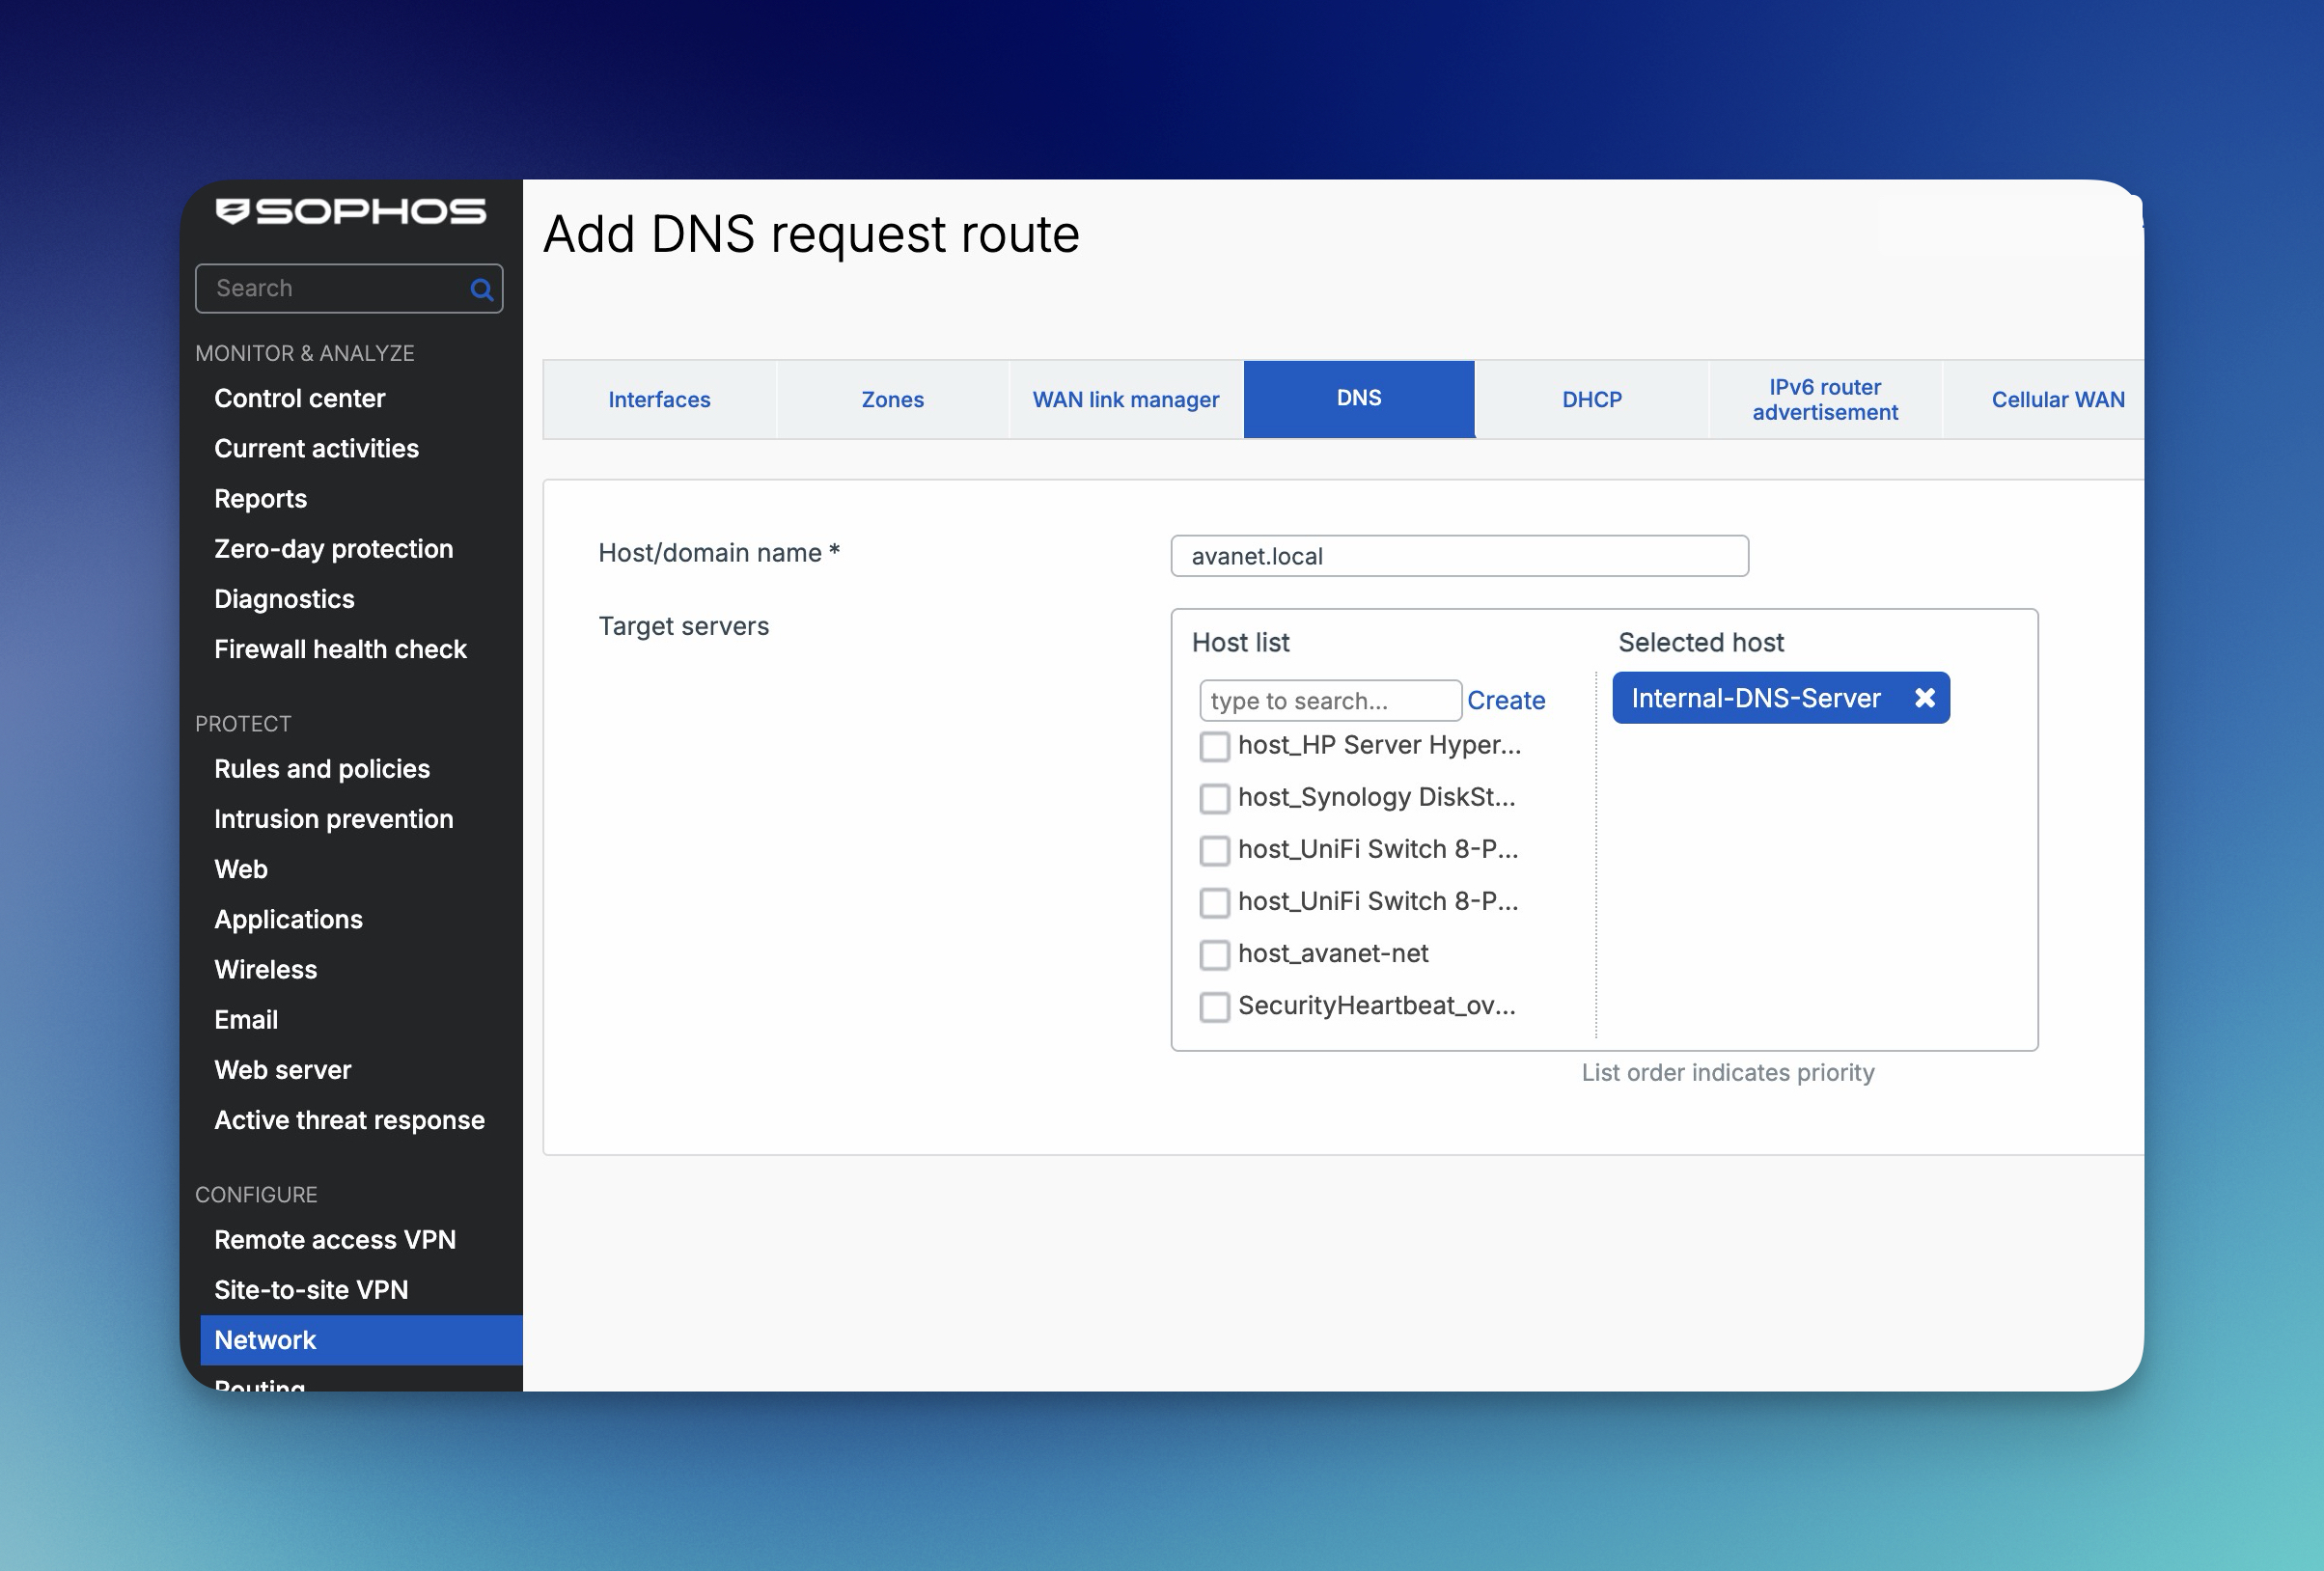Click the search magnifier icon in sidebar
This screenshot has height=1571, width=2324.
(481, 290)
